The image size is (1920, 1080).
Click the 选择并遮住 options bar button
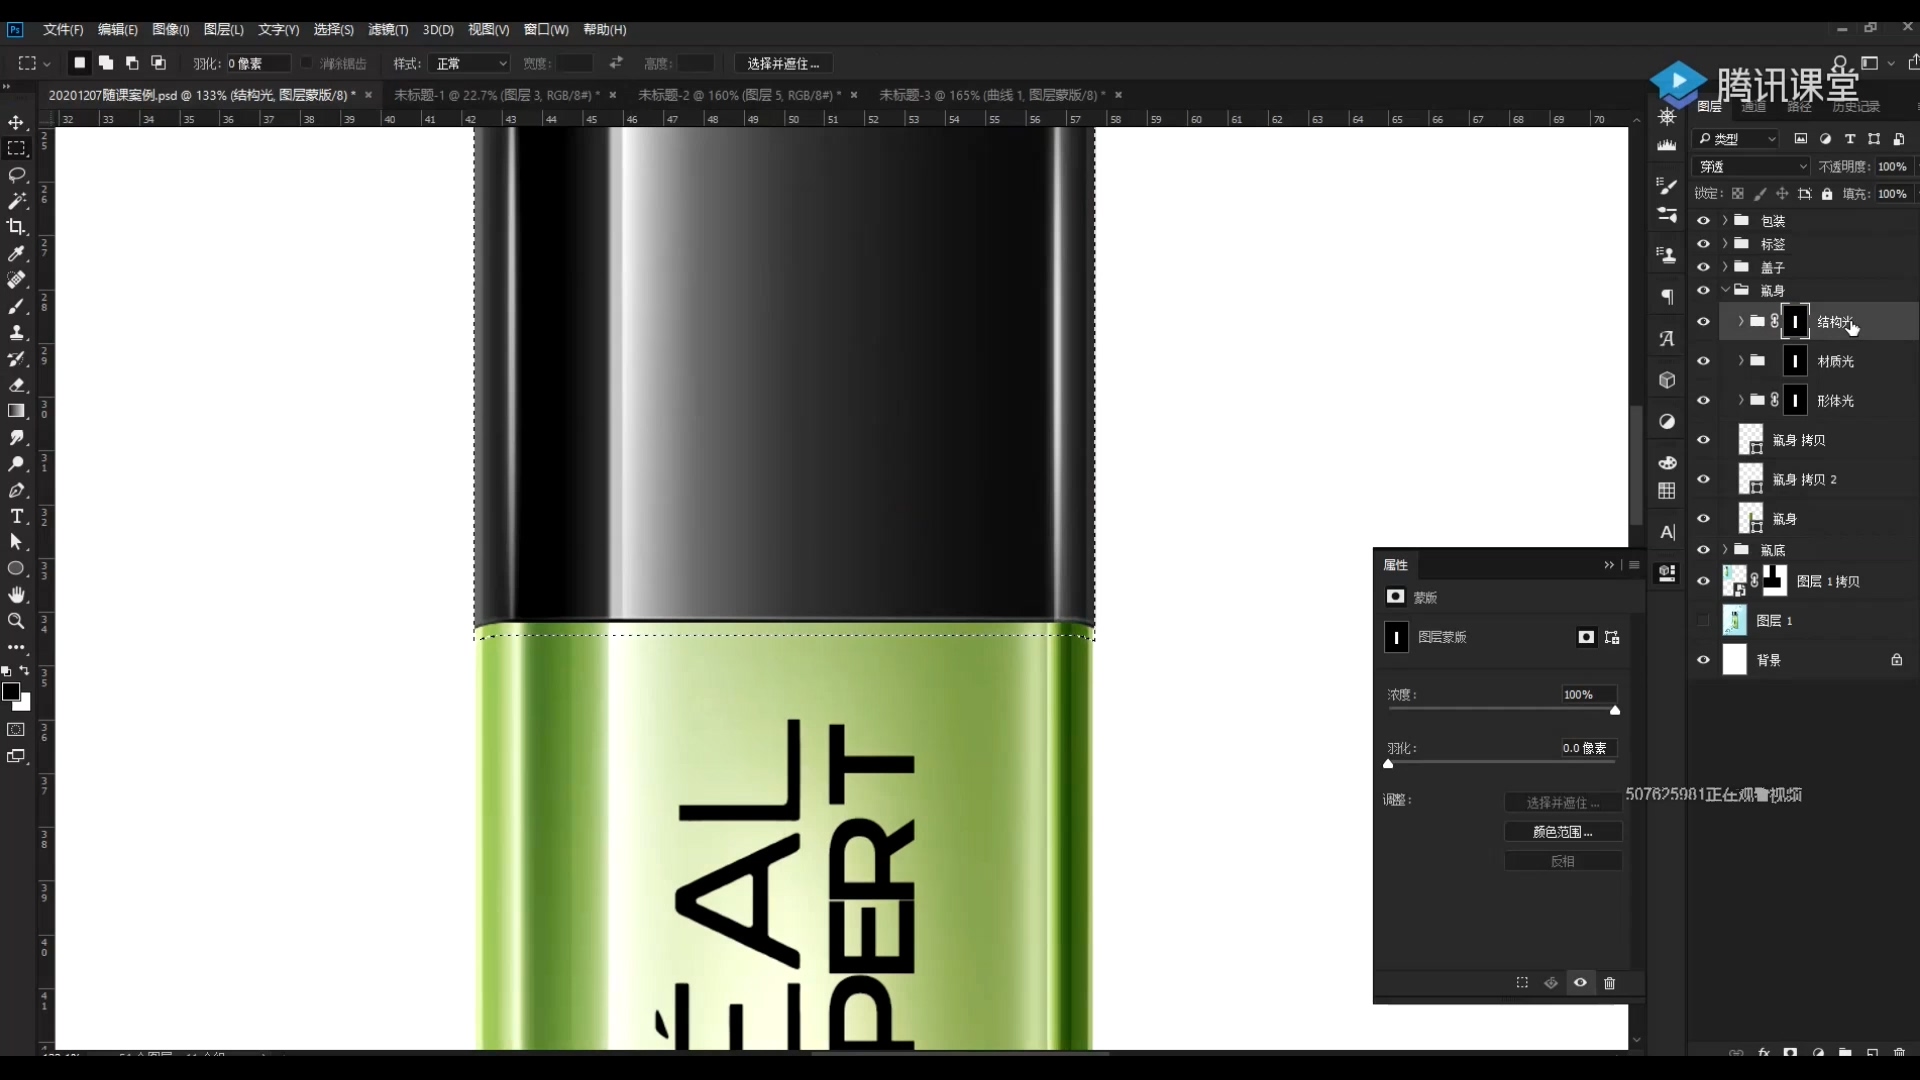[x=783, y=63]
